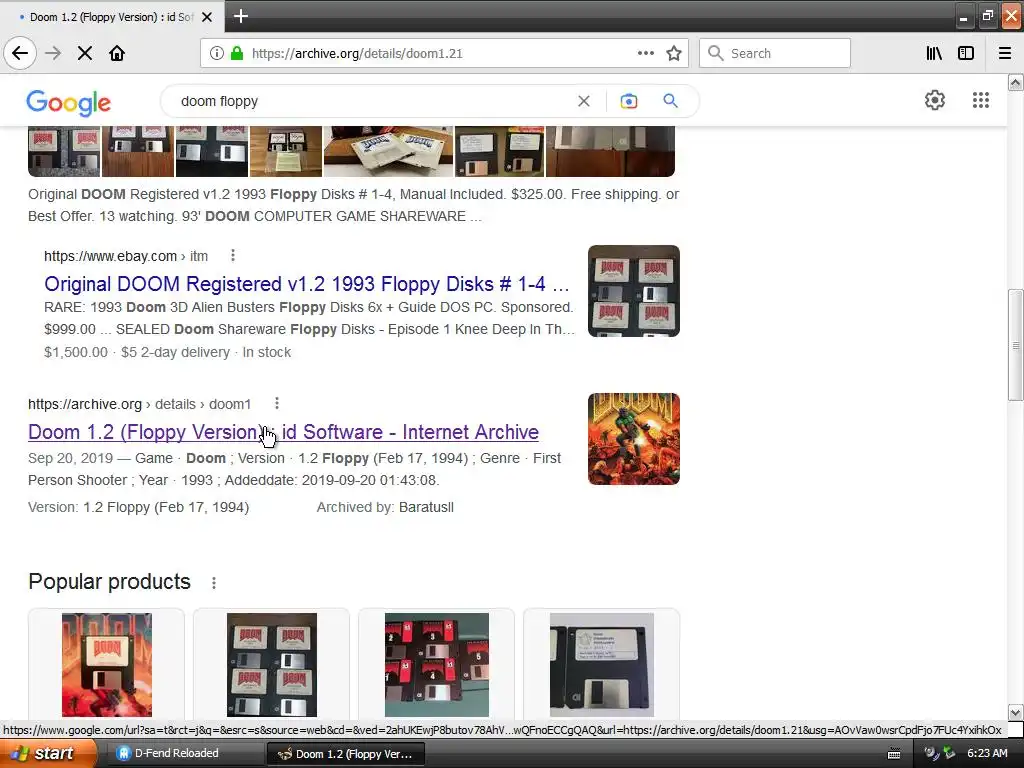Open the beige Doom disks image in strip
This screenshot has width=1024, height=768.
click(x=388, y=152)
